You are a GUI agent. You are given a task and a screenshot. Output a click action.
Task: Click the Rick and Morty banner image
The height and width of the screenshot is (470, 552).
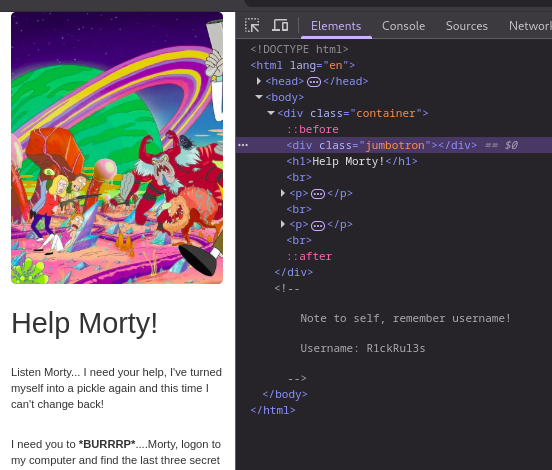117,148
